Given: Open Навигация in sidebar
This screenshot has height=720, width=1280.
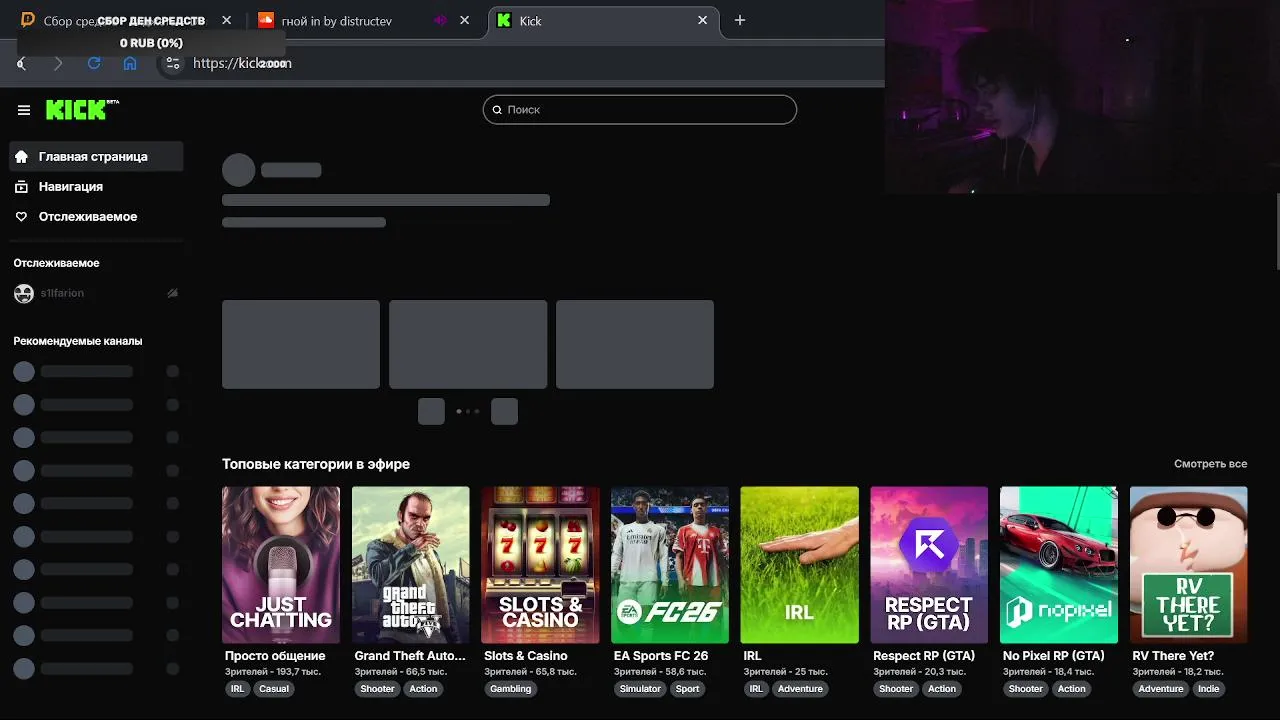Looking at the screenshot, I should [x=96, y=187].
